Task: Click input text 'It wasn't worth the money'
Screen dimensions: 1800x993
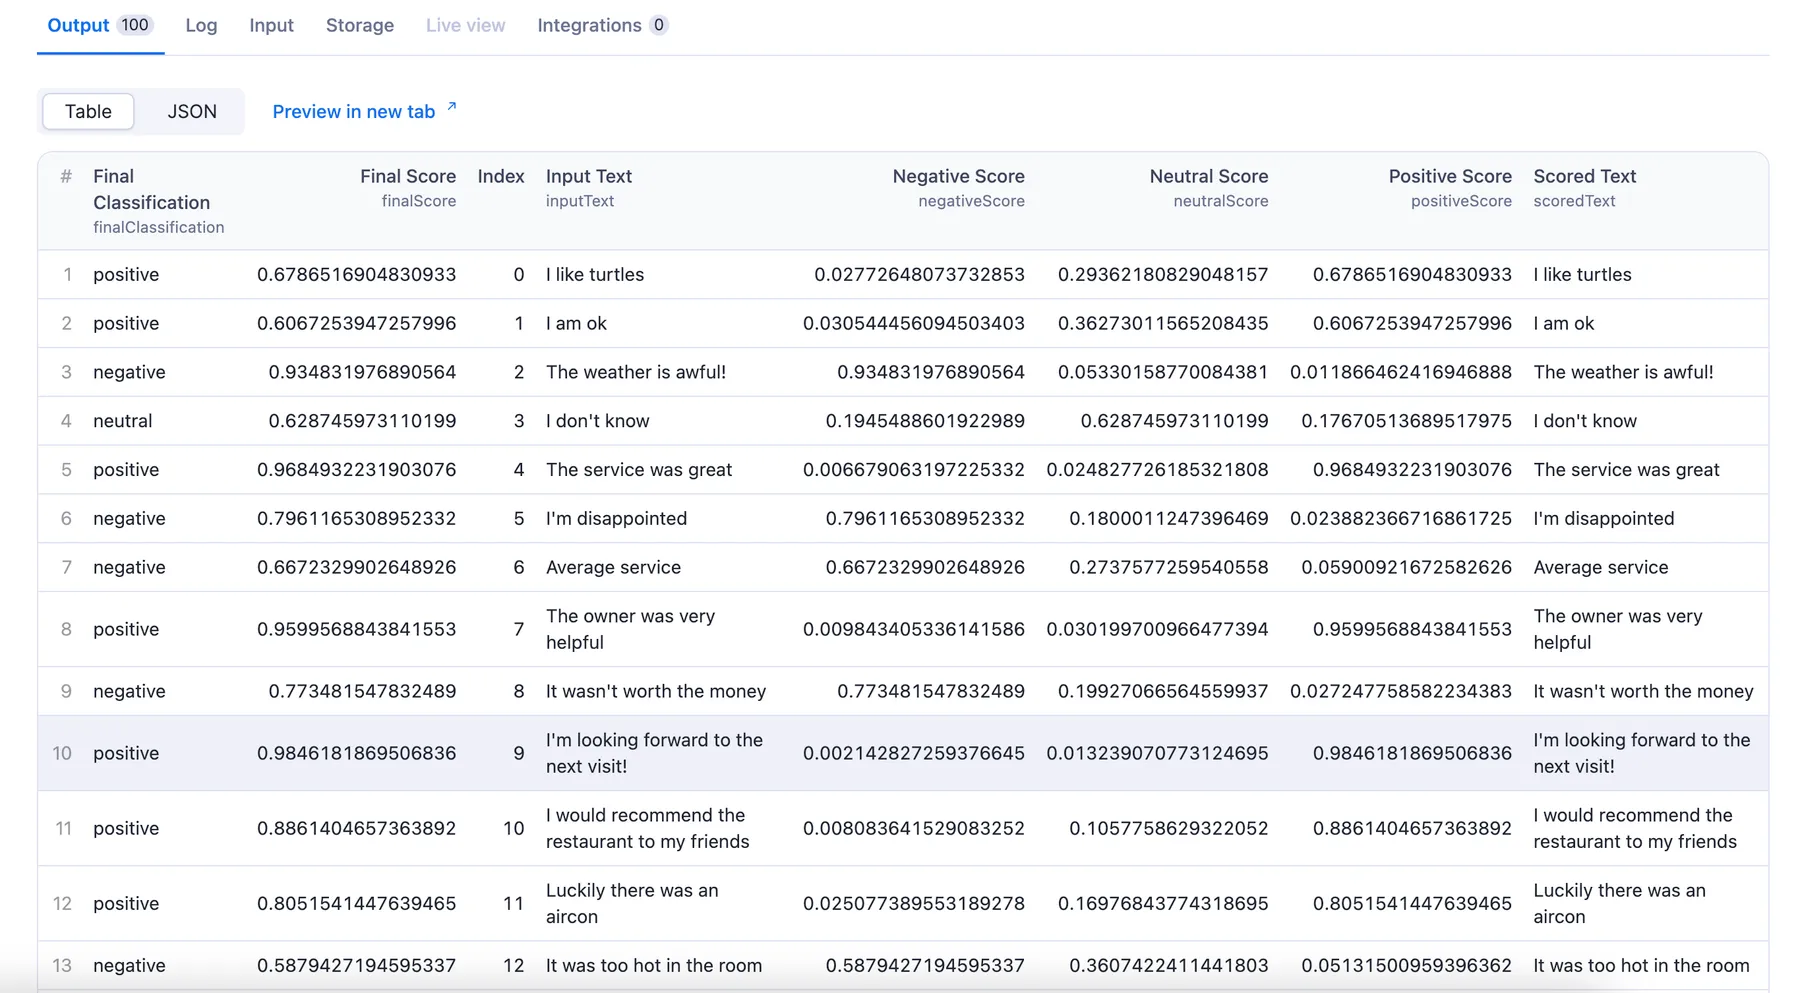Action: 656,691
